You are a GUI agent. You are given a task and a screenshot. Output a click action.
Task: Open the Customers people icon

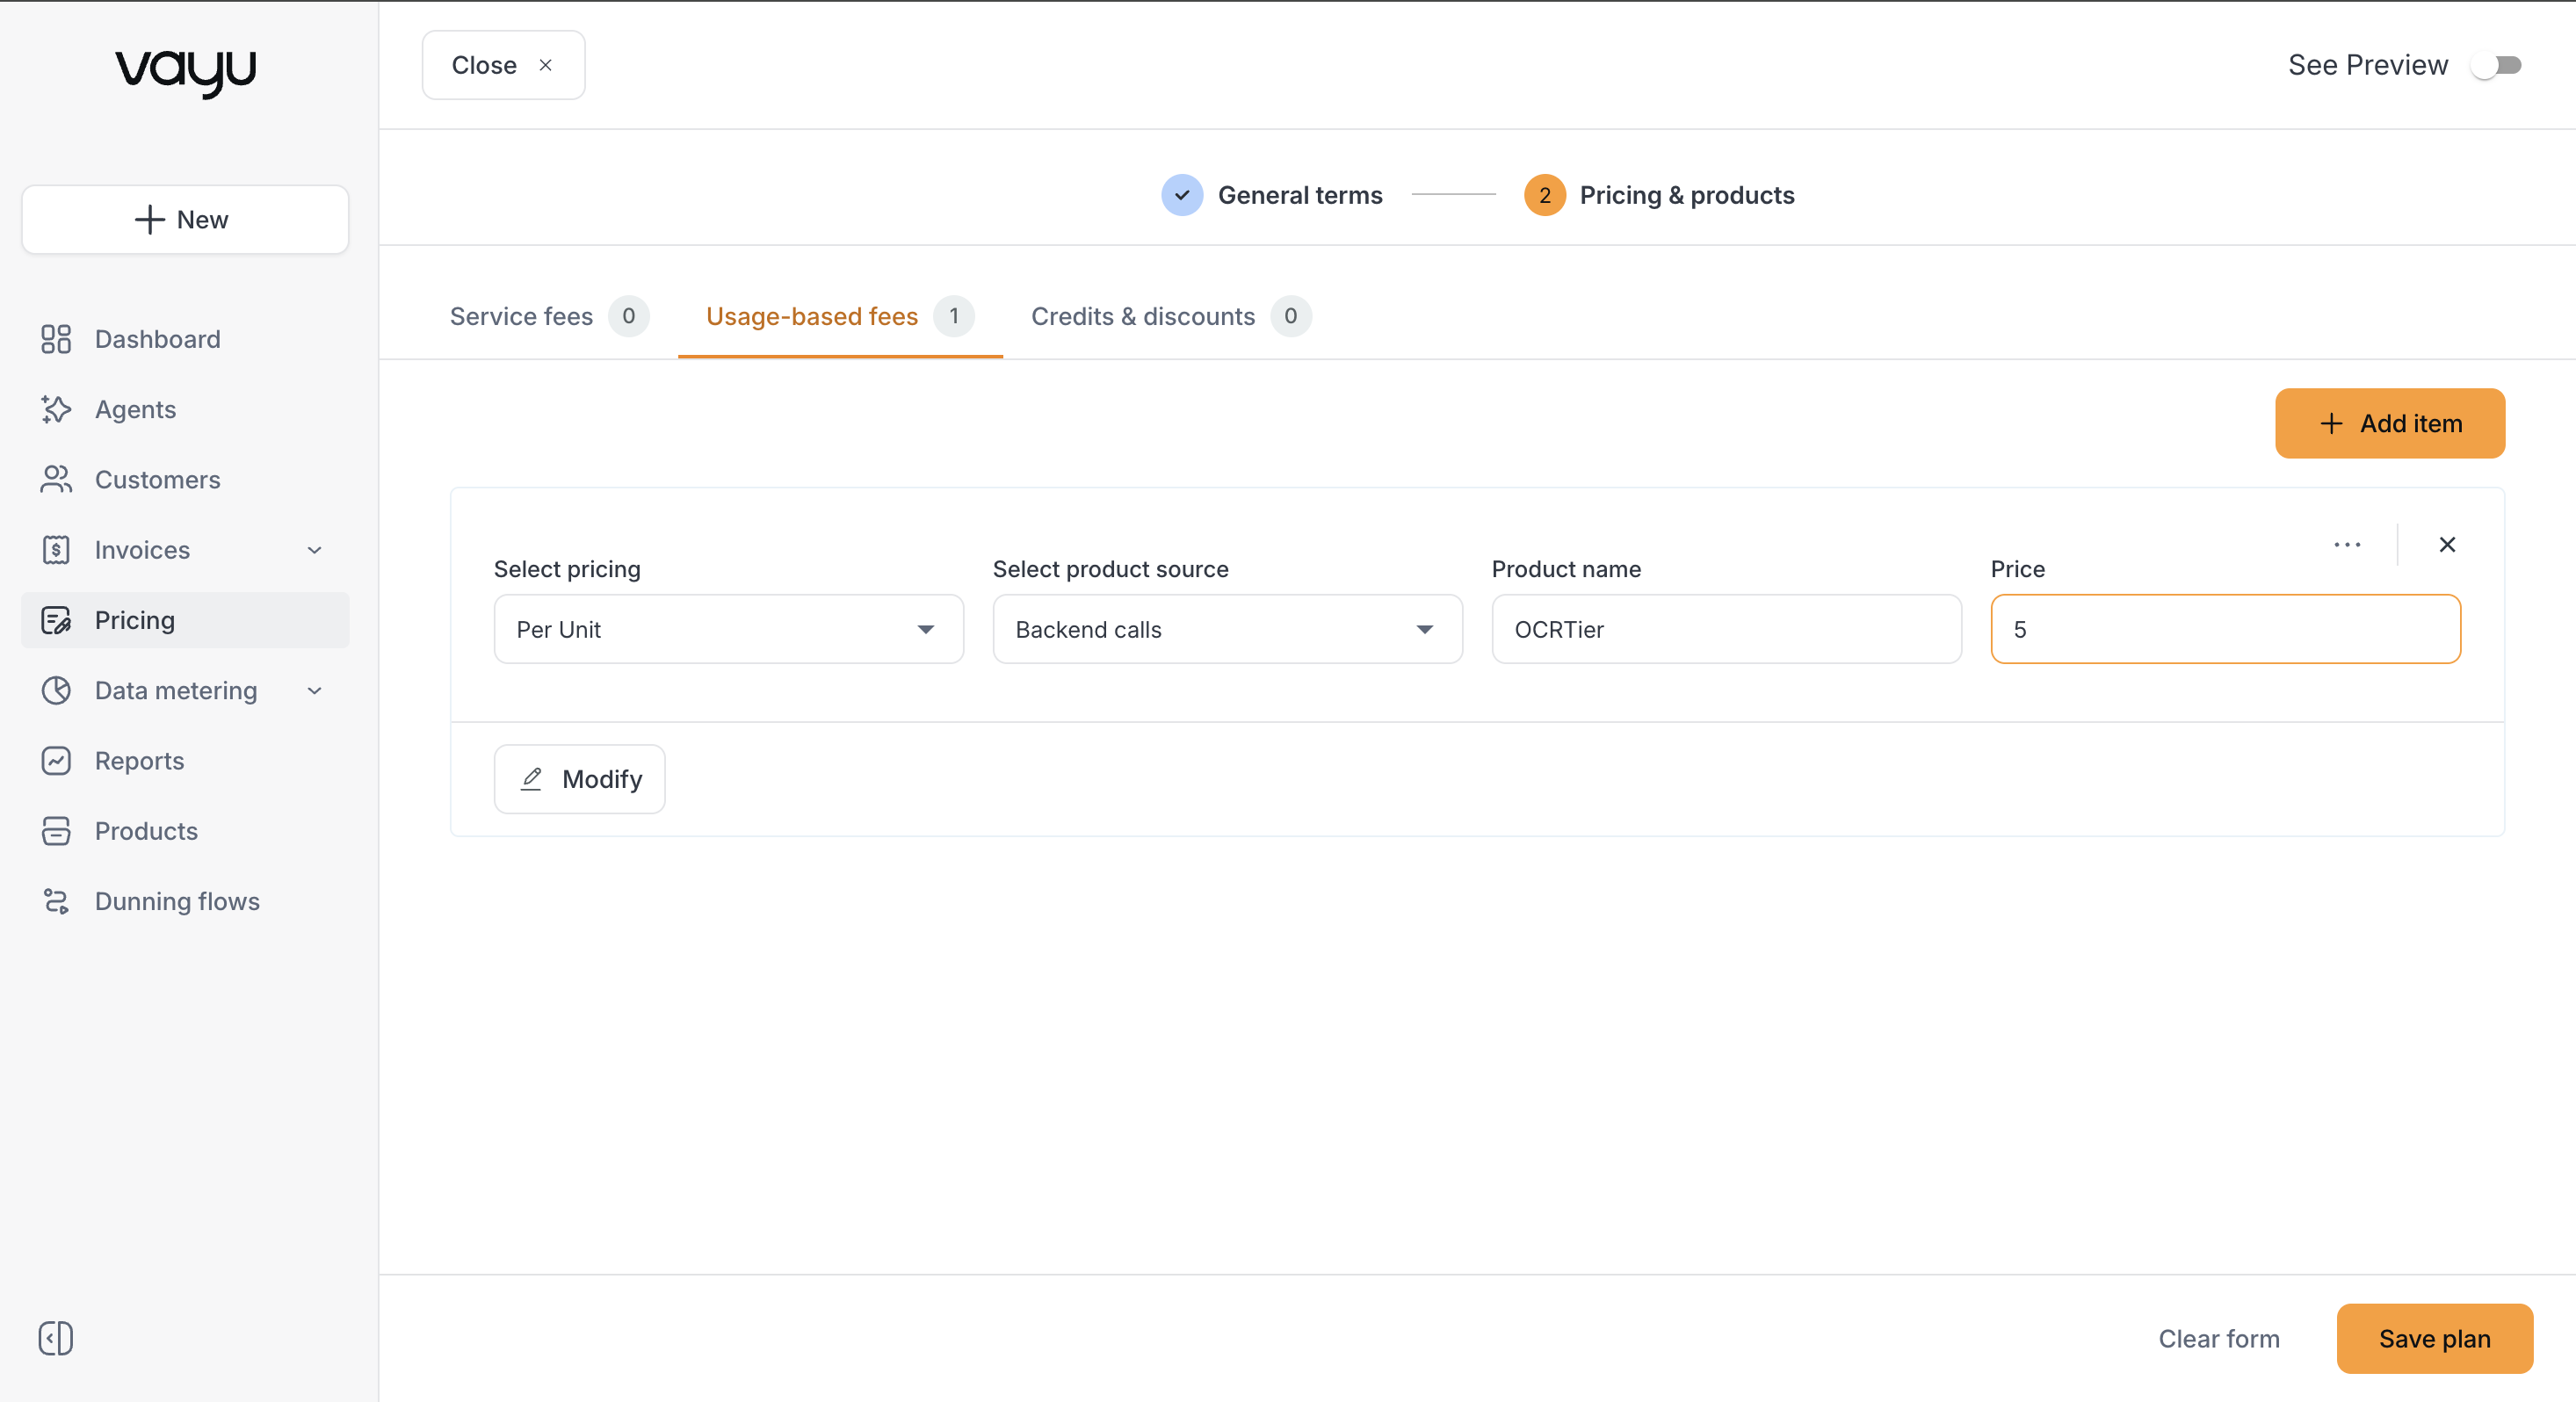coord(56,479)
